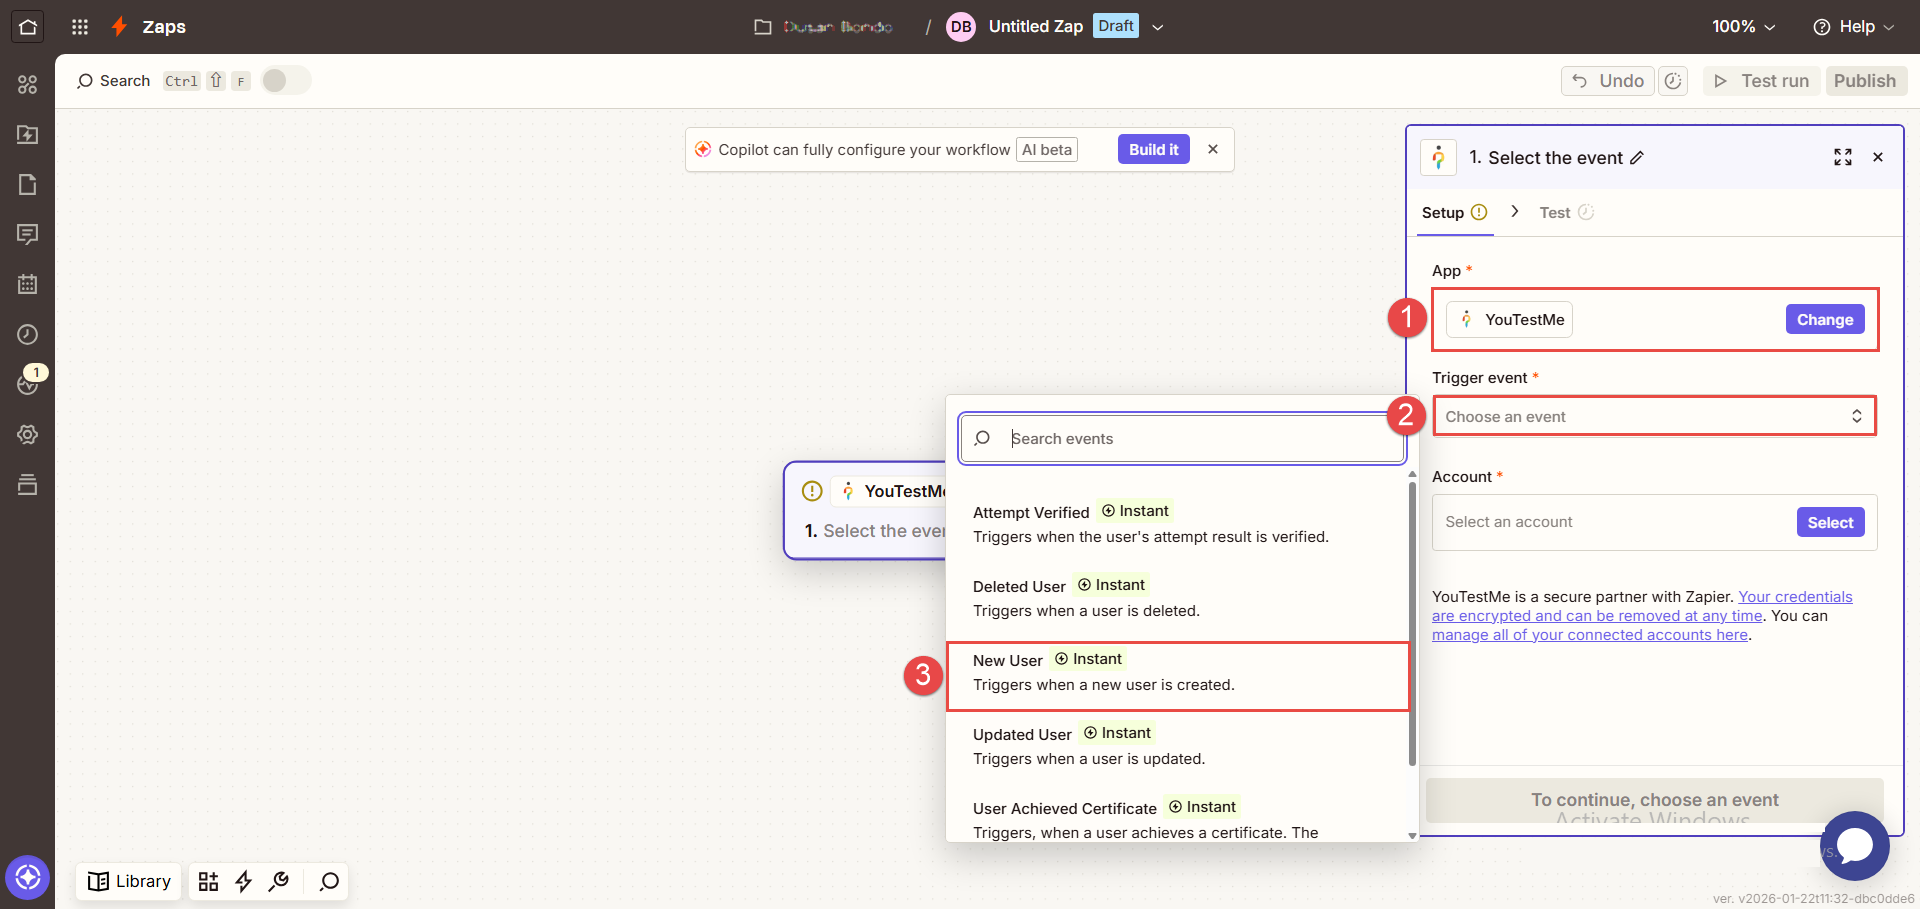Open the purple compass button at bottom left
This screenshot has width=1920, height=909.
click(27, 878)
